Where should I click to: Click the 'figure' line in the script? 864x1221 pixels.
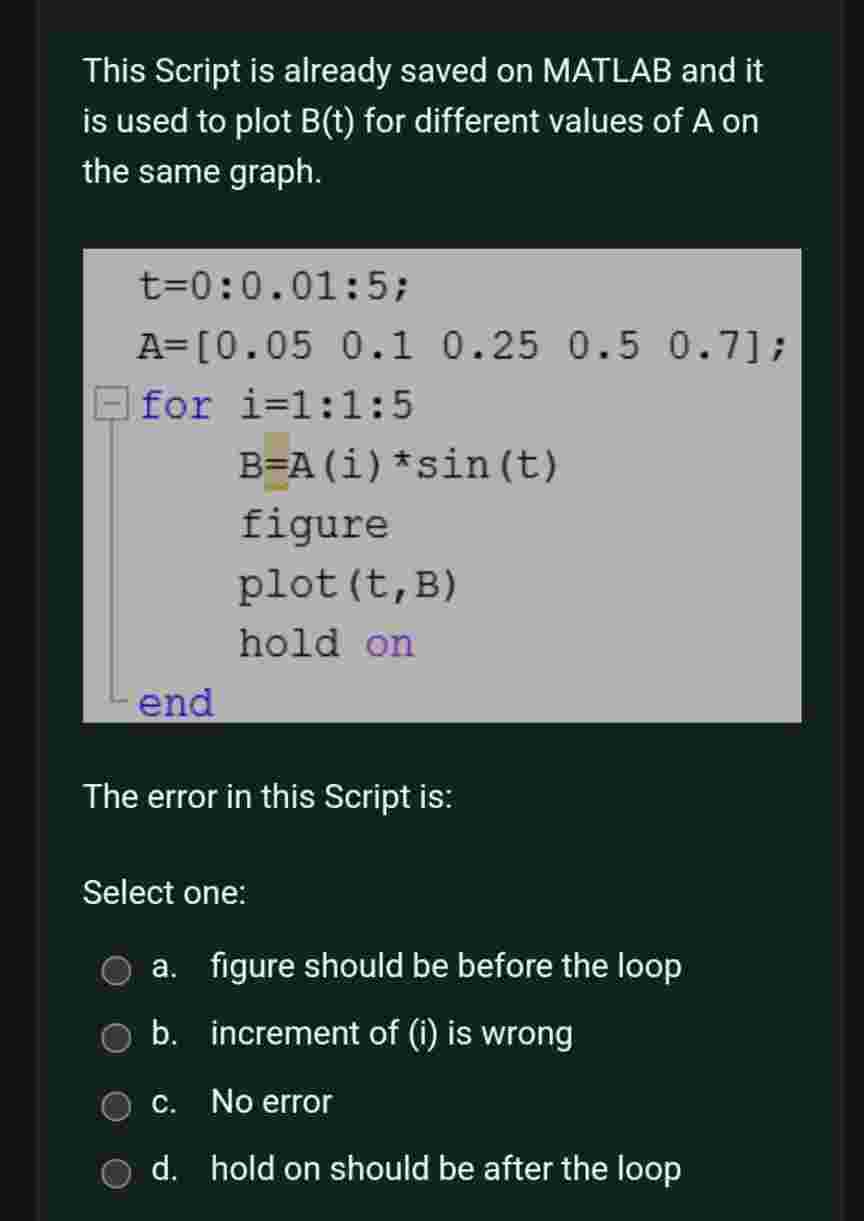click(x=313, y=524)
